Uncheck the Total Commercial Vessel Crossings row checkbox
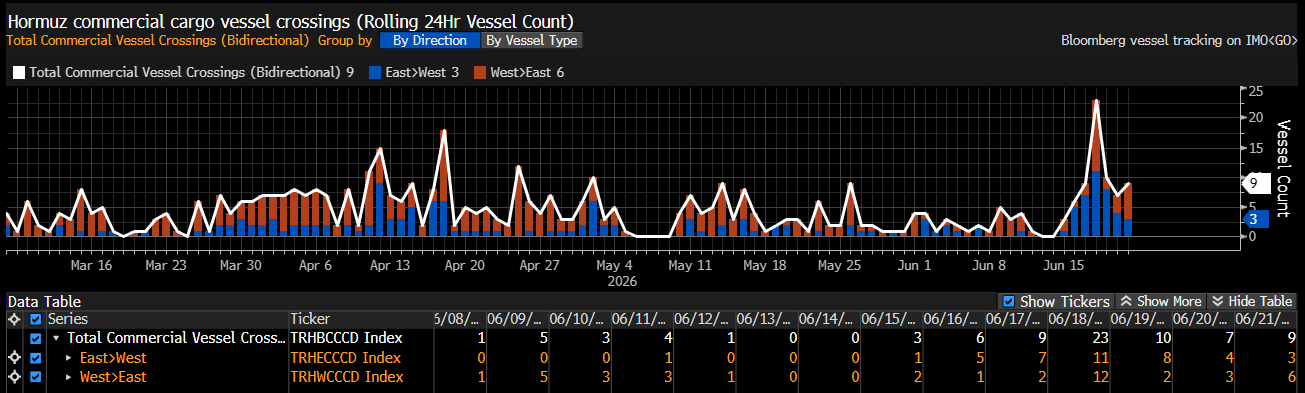The height and width of the screenshot is (393, 1305). (x=37, y=338)
